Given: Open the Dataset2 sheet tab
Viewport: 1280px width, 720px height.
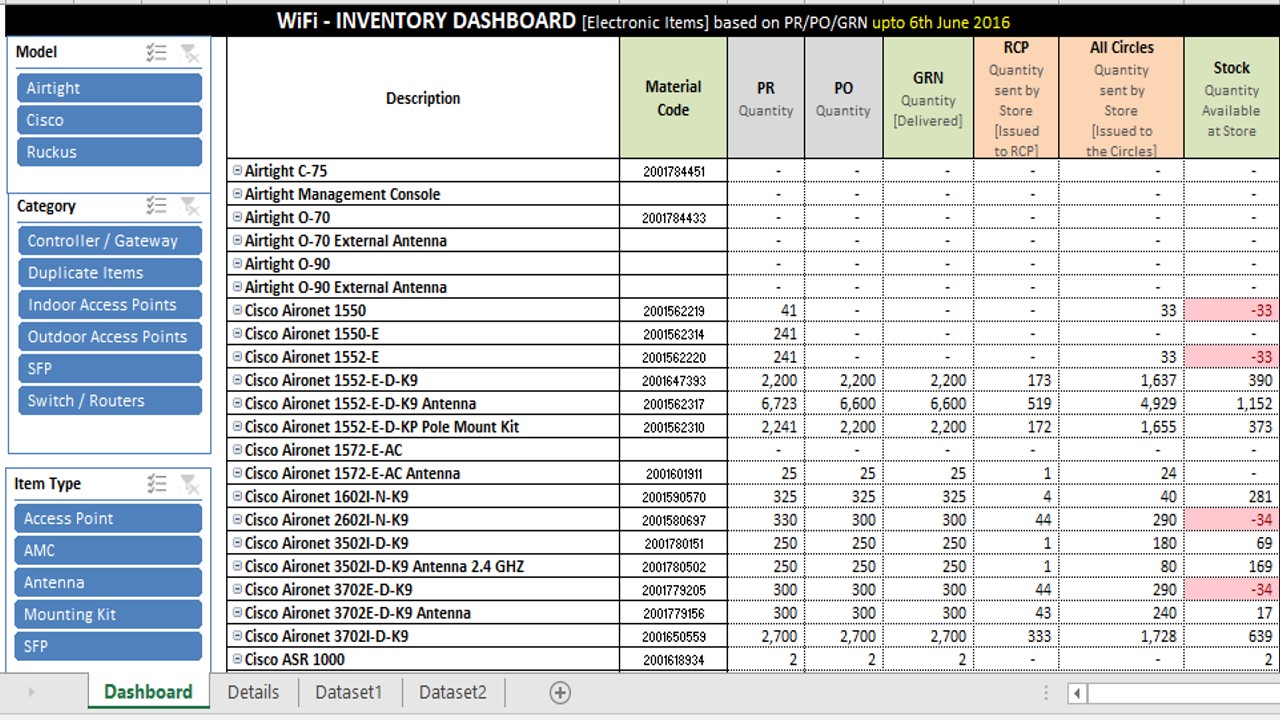Looking at the screenshot, I should pos(453,692).
